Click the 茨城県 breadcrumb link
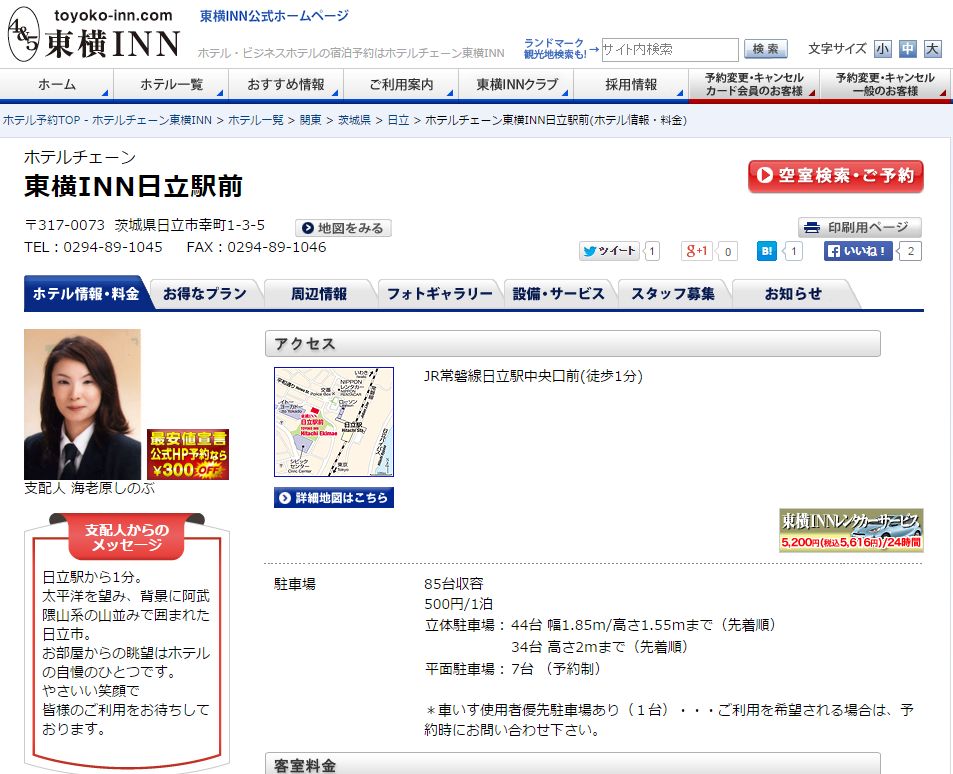The image size is (953, 774). coord(354,120)
